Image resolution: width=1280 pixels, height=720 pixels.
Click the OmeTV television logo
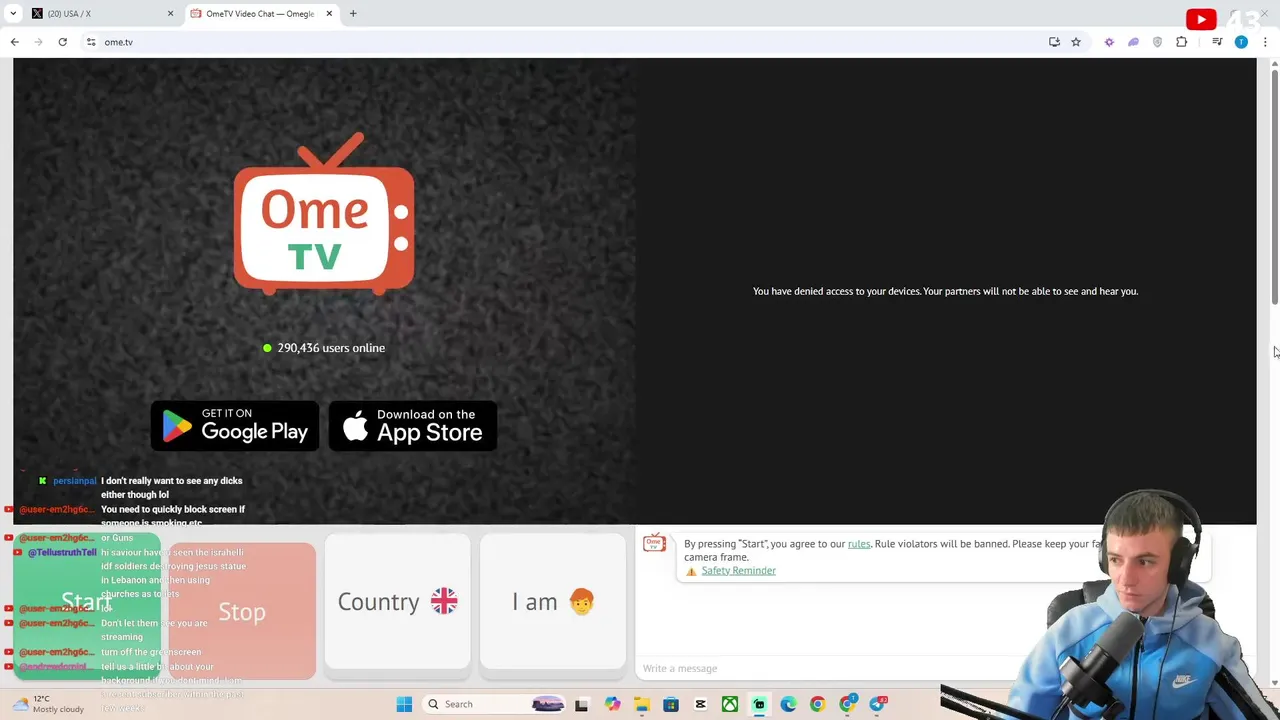(x=324, y=214)
